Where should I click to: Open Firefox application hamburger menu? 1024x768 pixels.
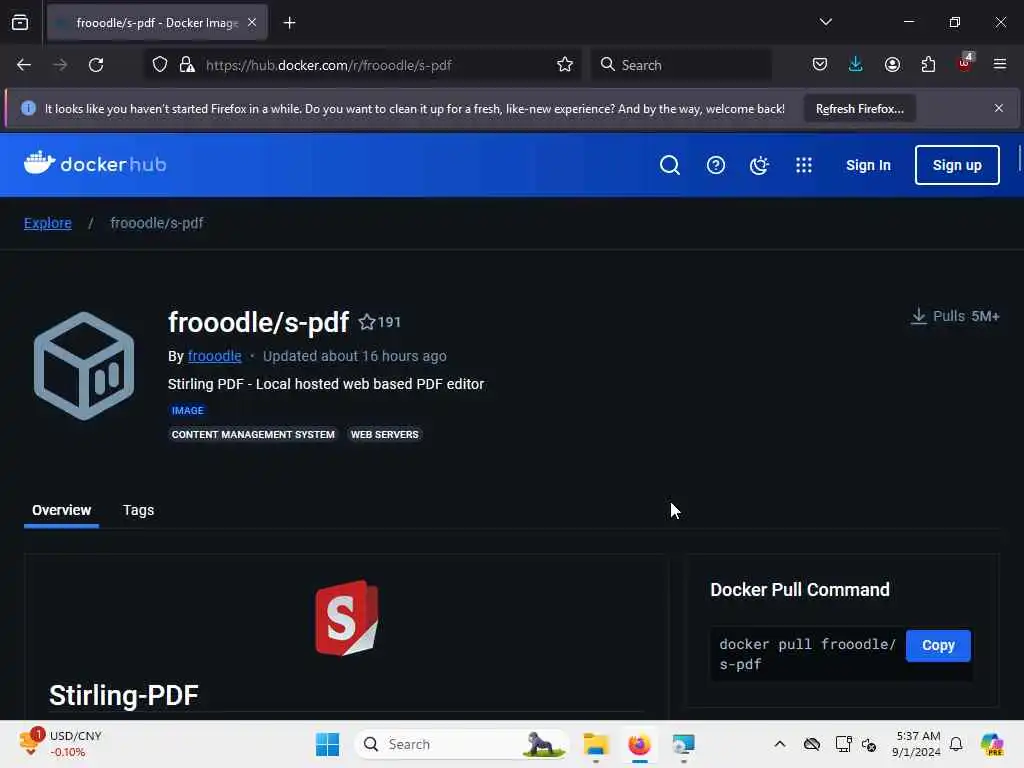tap(999, 64)
